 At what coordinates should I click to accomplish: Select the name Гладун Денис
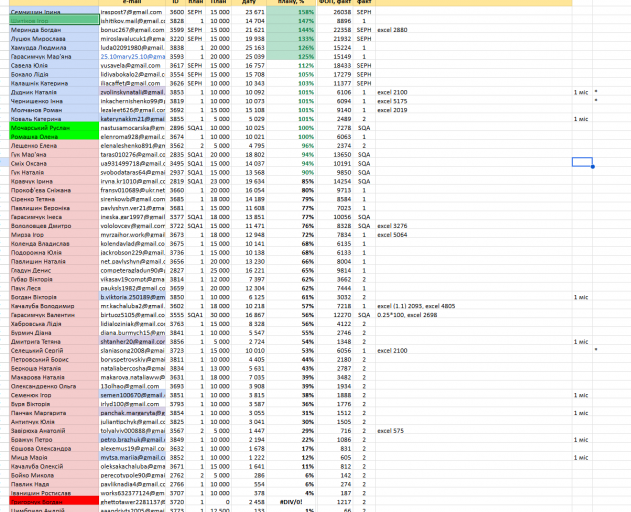point(54,270)
